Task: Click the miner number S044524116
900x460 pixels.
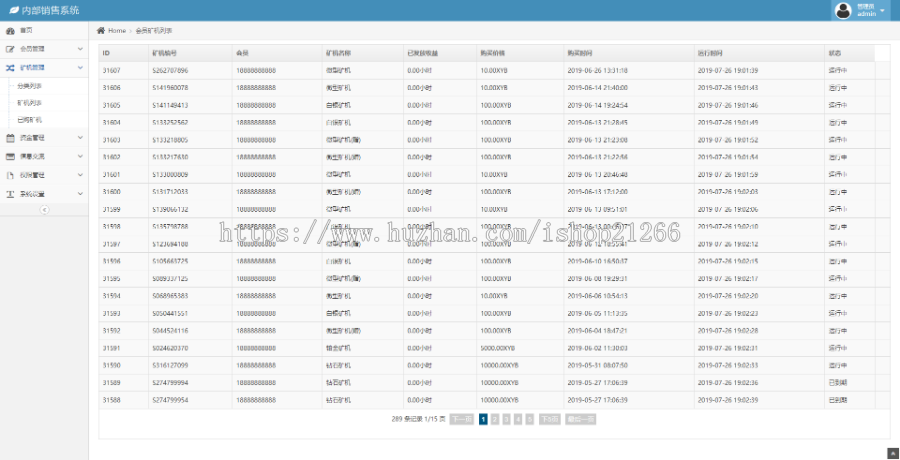Action: click(170, 331)
